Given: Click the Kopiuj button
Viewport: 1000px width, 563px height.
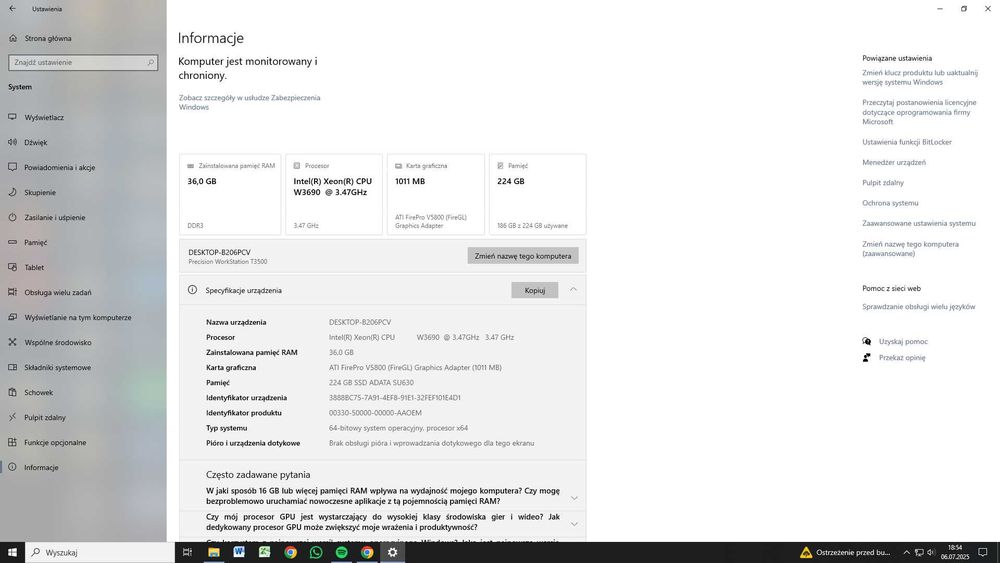Looking at the screenshot, I should [534, 290].
